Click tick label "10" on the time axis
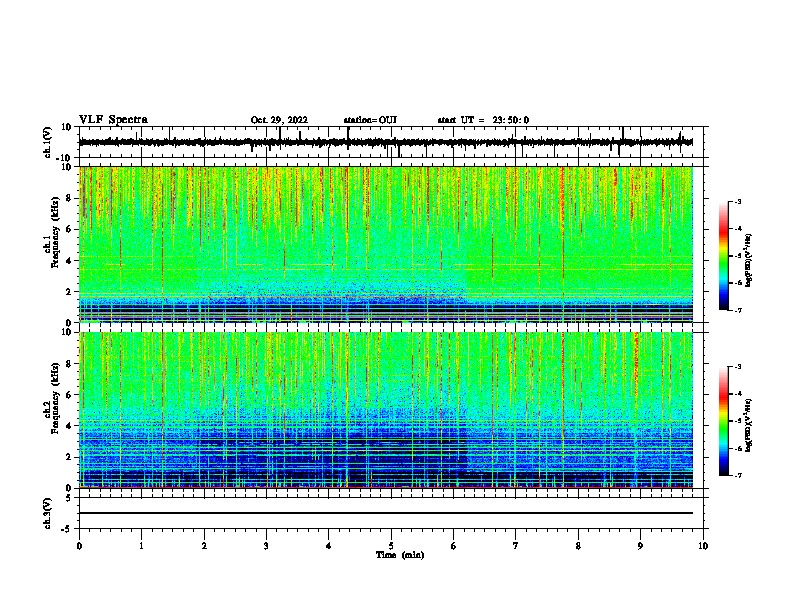Screen dimensions: 792x612 click(703, 546)
